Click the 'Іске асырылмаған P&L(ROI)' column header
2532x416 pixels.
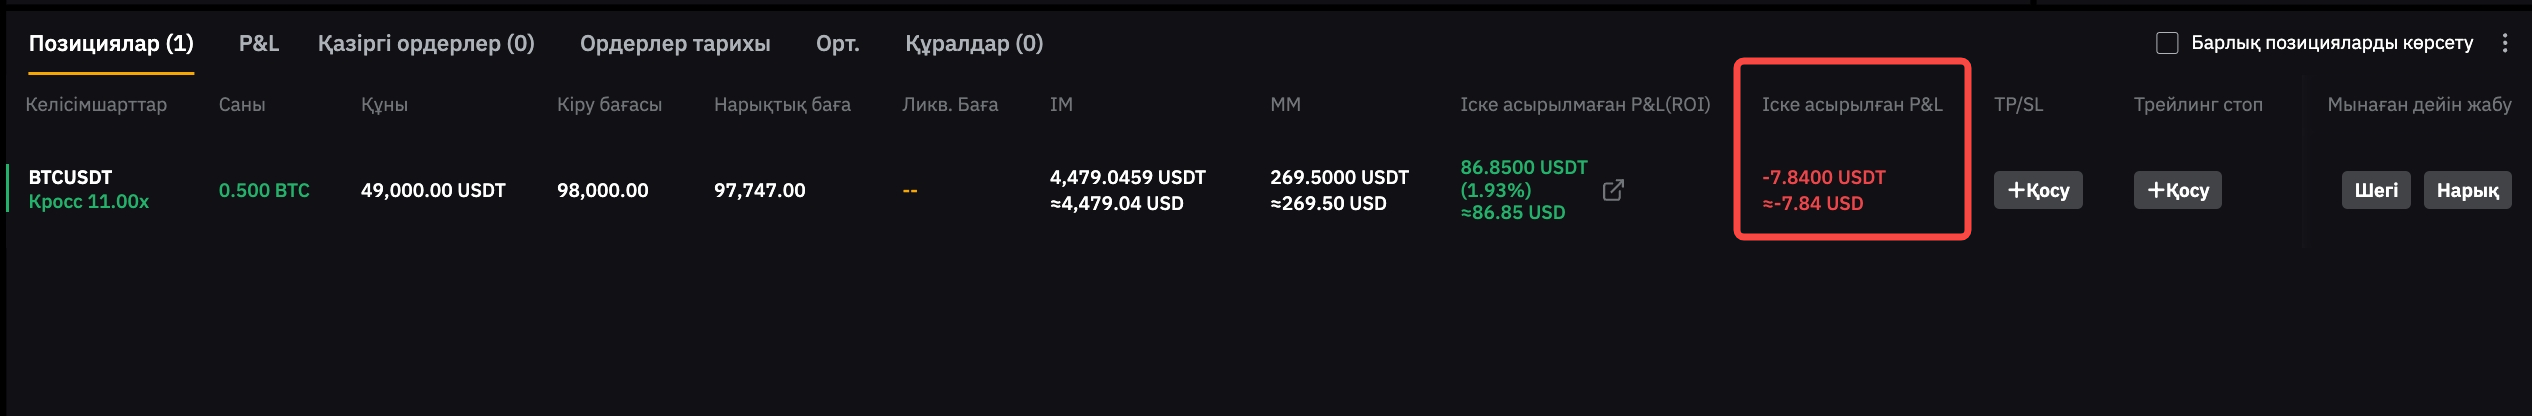[1585, 104]
